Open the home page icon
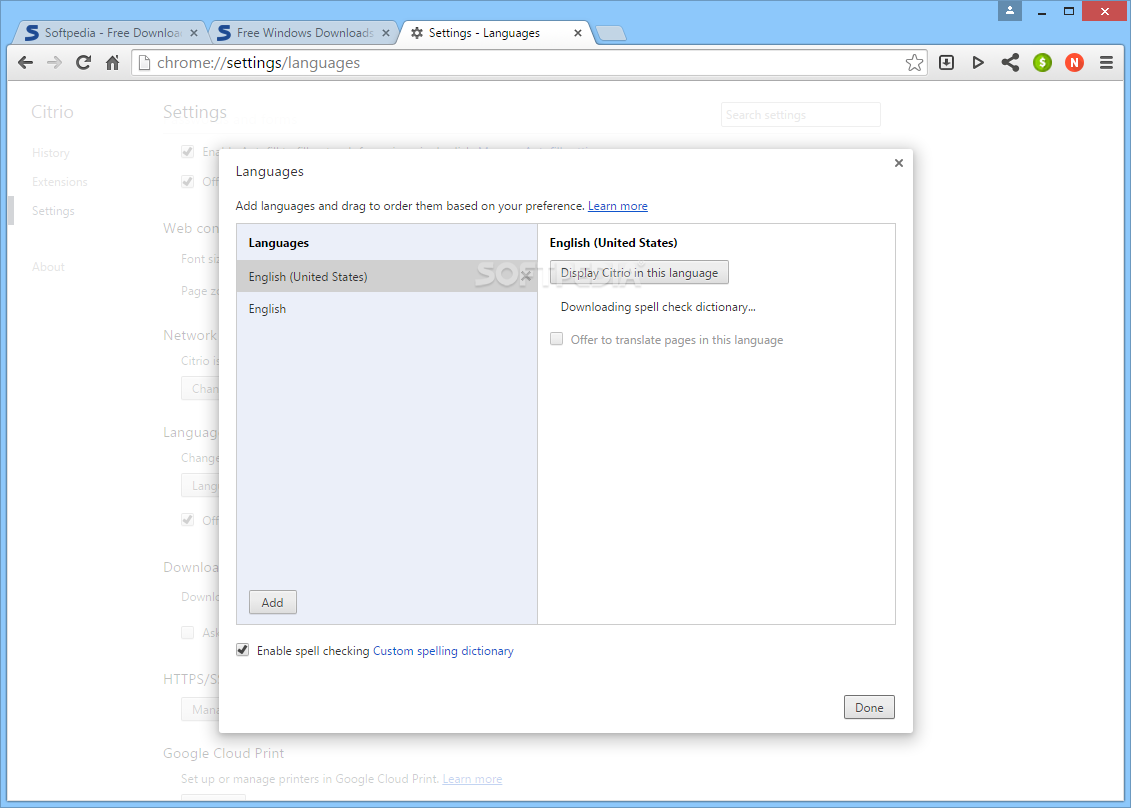Image resolution: width=1131 pixels, height=808 pixels. tap(113, 63)
